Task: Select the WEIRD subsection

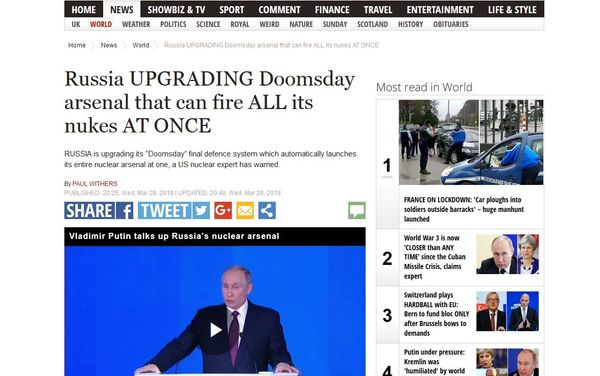Action: 269,24
